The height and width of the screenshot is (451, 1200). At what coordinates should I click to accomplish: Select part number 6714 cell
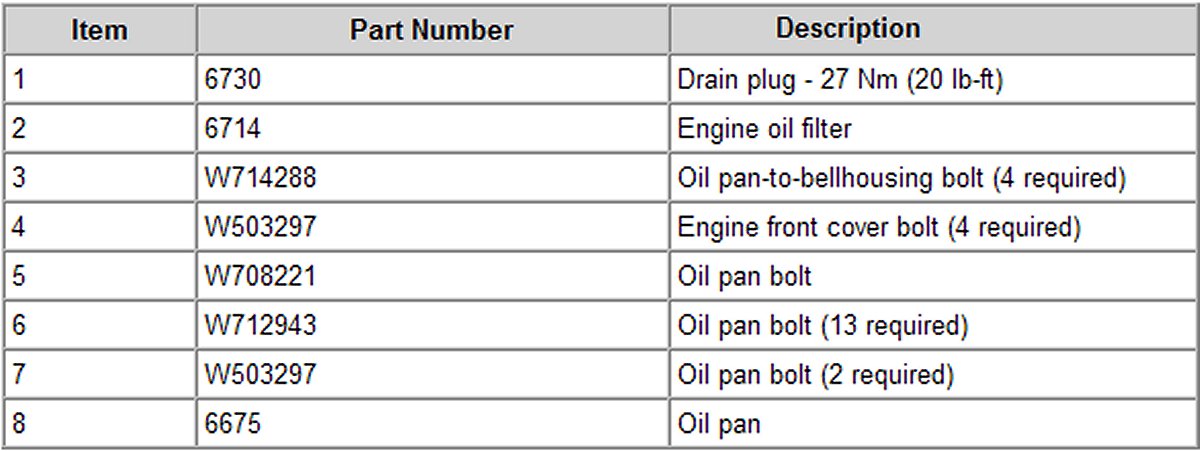232,129
